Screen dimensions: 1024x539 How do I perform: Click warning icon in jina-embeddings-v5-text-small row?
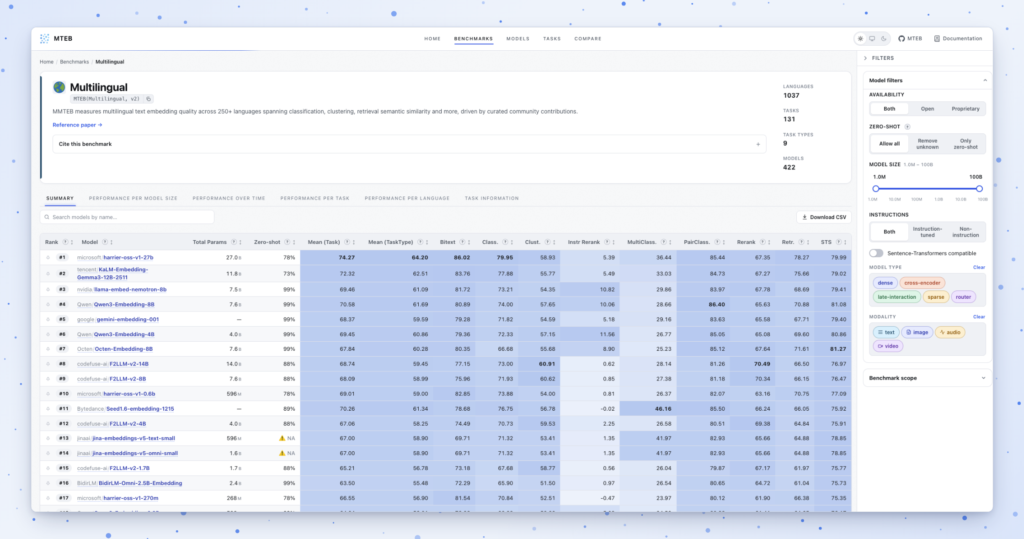[282, 438]
